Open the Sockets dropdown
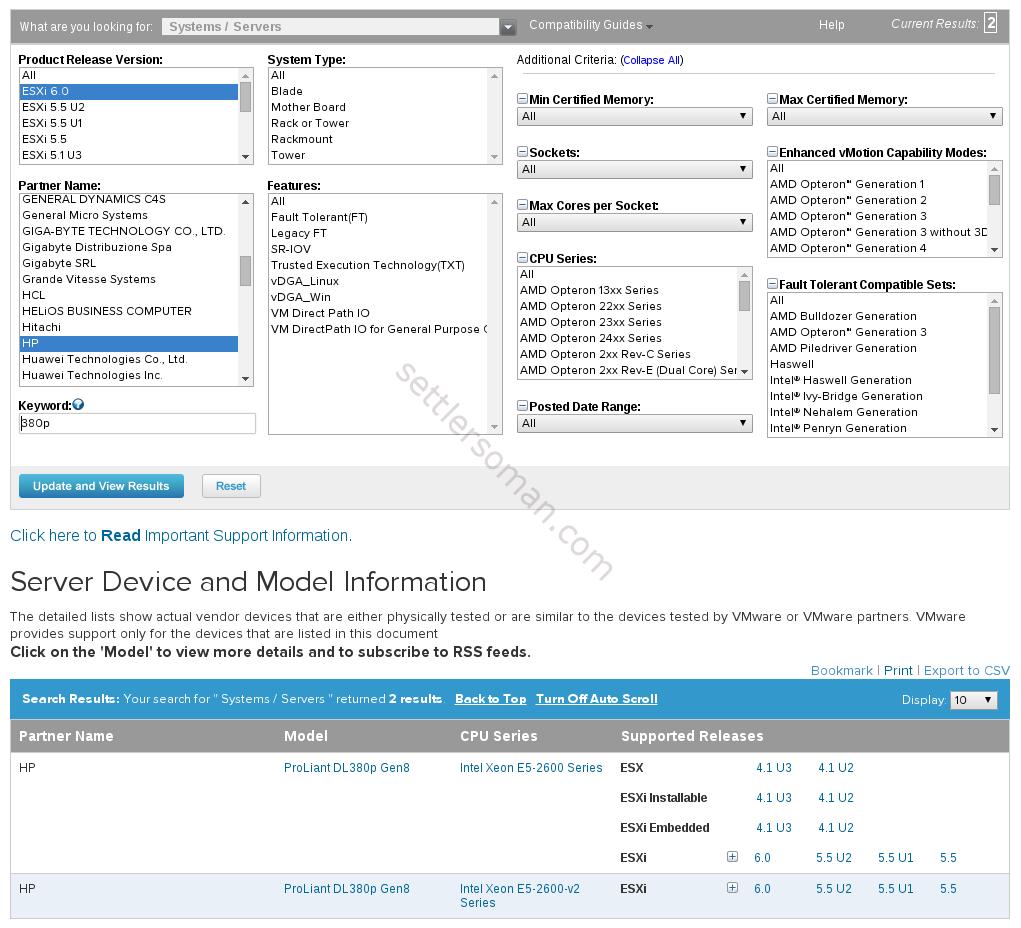 [635, 169]
